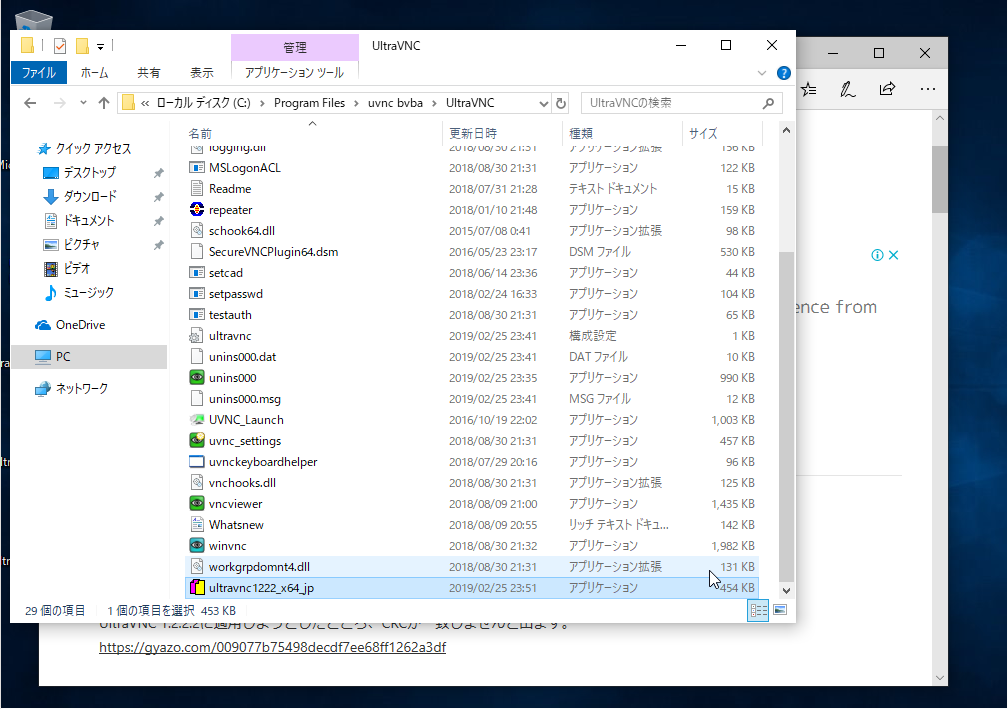The height and width of the screenshot is (709, 1008).
Task: Switch to large icons view layout
Action: tap(779, 610)
